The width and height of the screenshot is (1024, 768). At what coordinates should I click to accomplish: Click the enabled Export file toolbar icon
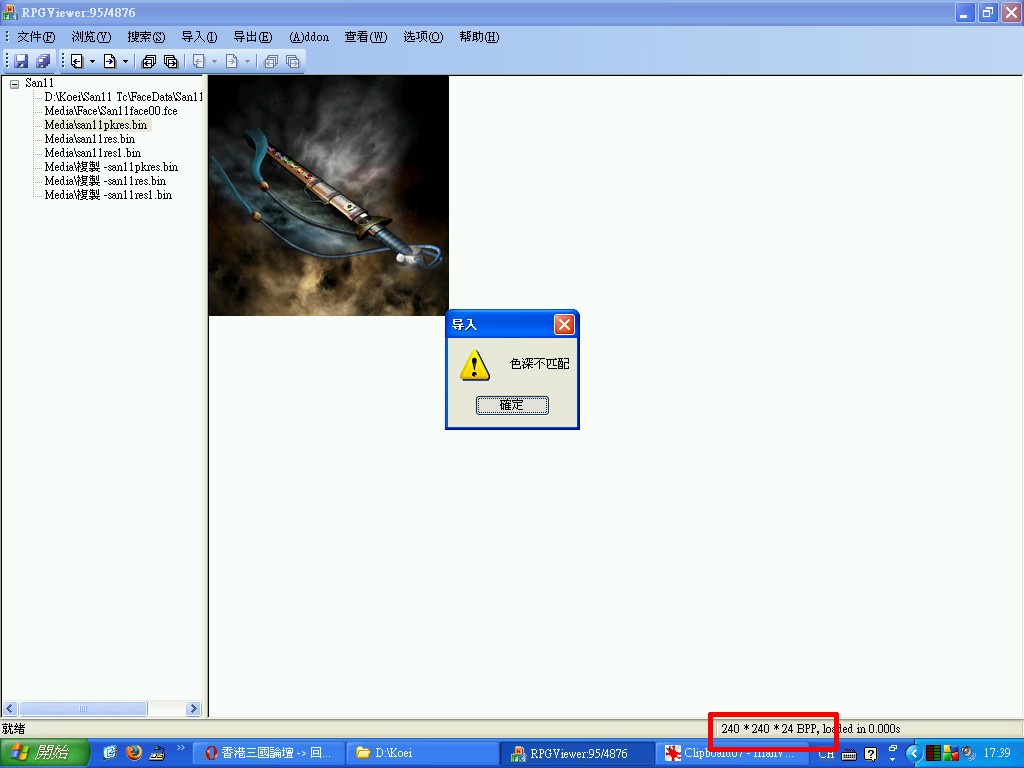(110, 61)
